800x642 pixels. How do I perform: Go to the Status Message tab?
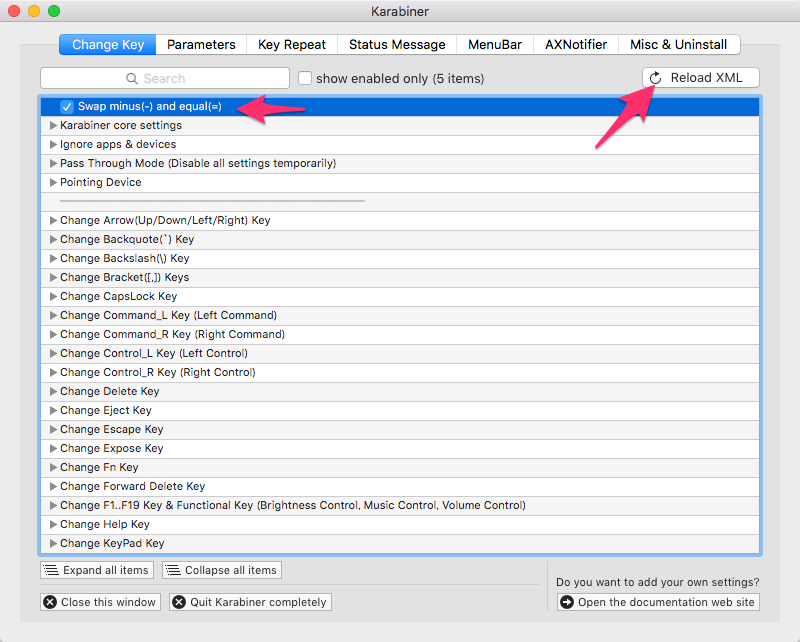(397, 45)
